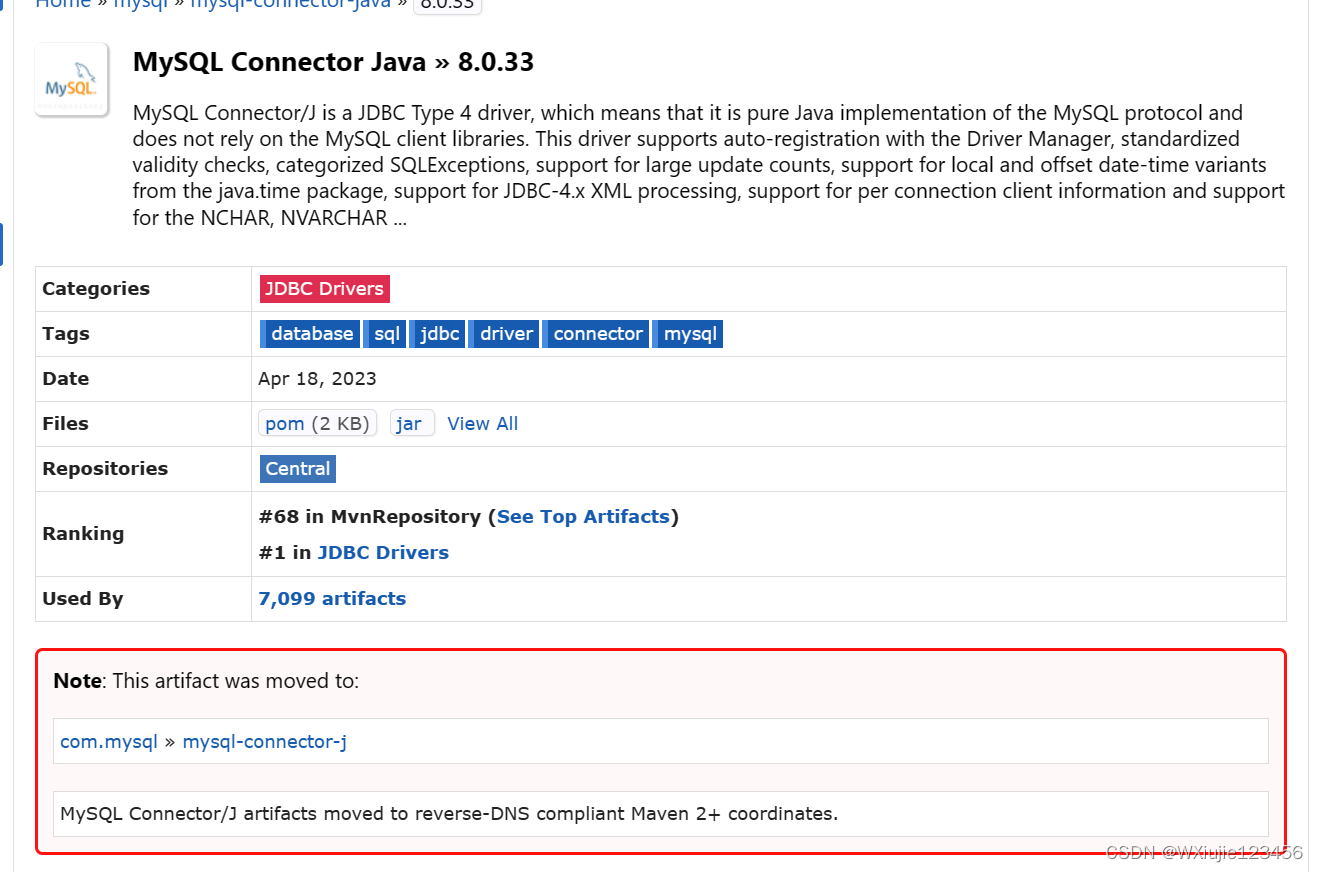Click the Tags row label
Viewport: 1318px width, 872px height.
[66, 334]
